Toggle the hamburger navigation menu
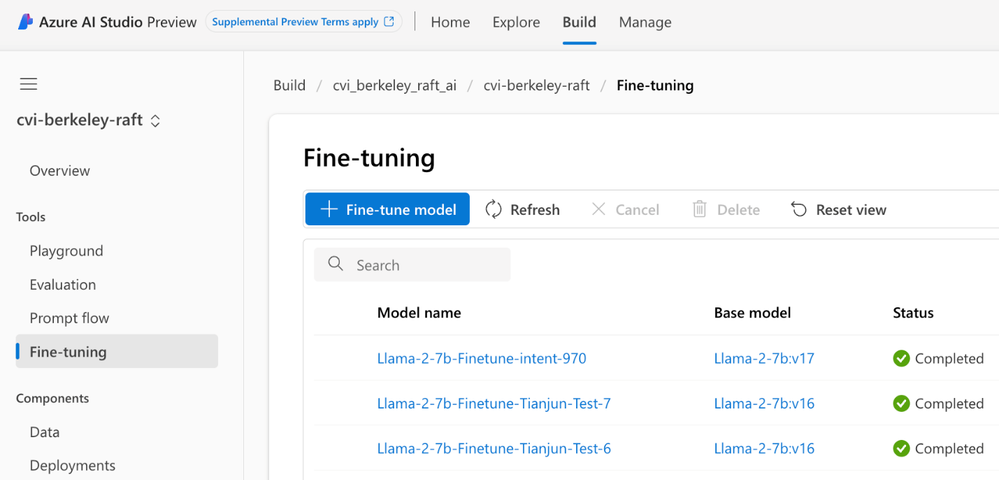Image resolution: width=999 pixels, height=480 pixels. pyautogui.click(x=29, y=84)
